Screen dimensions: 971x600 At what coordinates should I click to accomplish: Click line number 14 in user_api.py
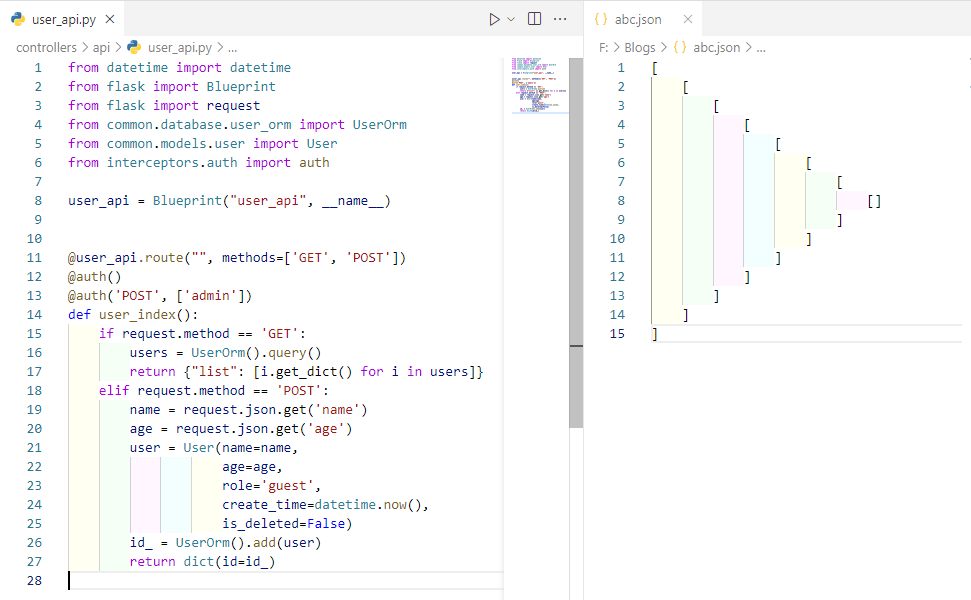[x=34, y=315]
